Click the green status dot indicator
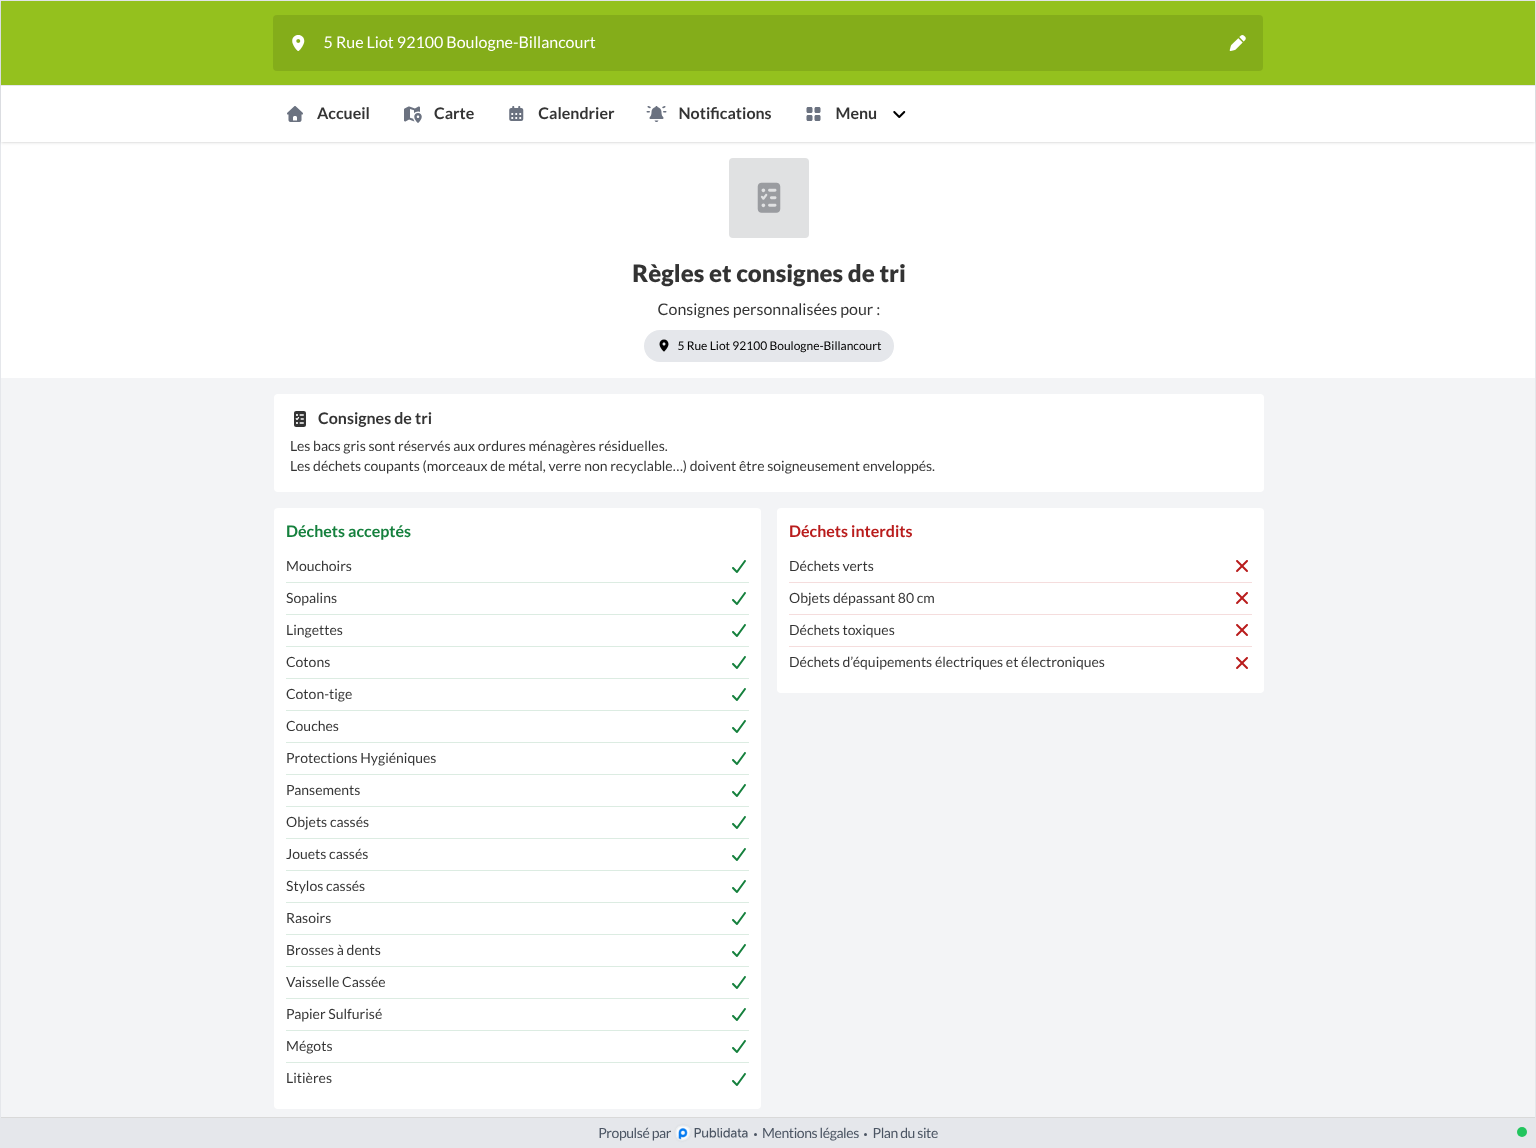The height and width of the screenshot is (1148, 1536). point(1521,1132)
